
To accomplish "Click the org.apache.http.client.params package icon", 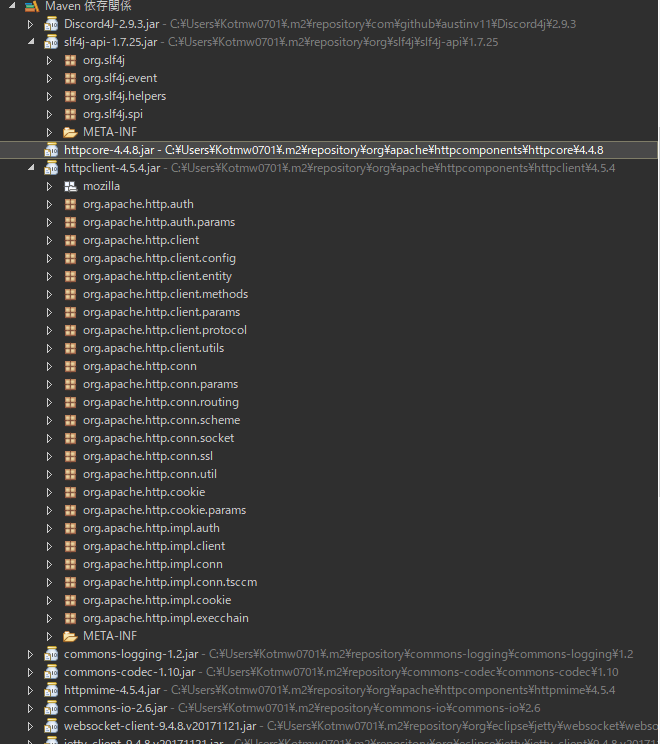I will (x=70, y=313).
